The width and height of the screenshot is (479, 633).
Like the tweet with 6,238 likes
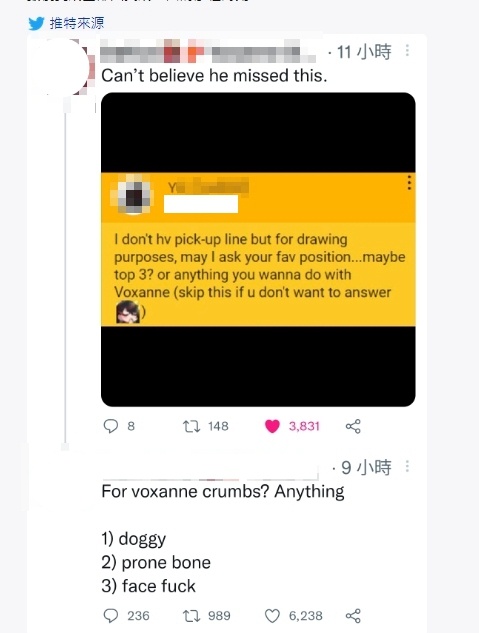tap(272, 616)
